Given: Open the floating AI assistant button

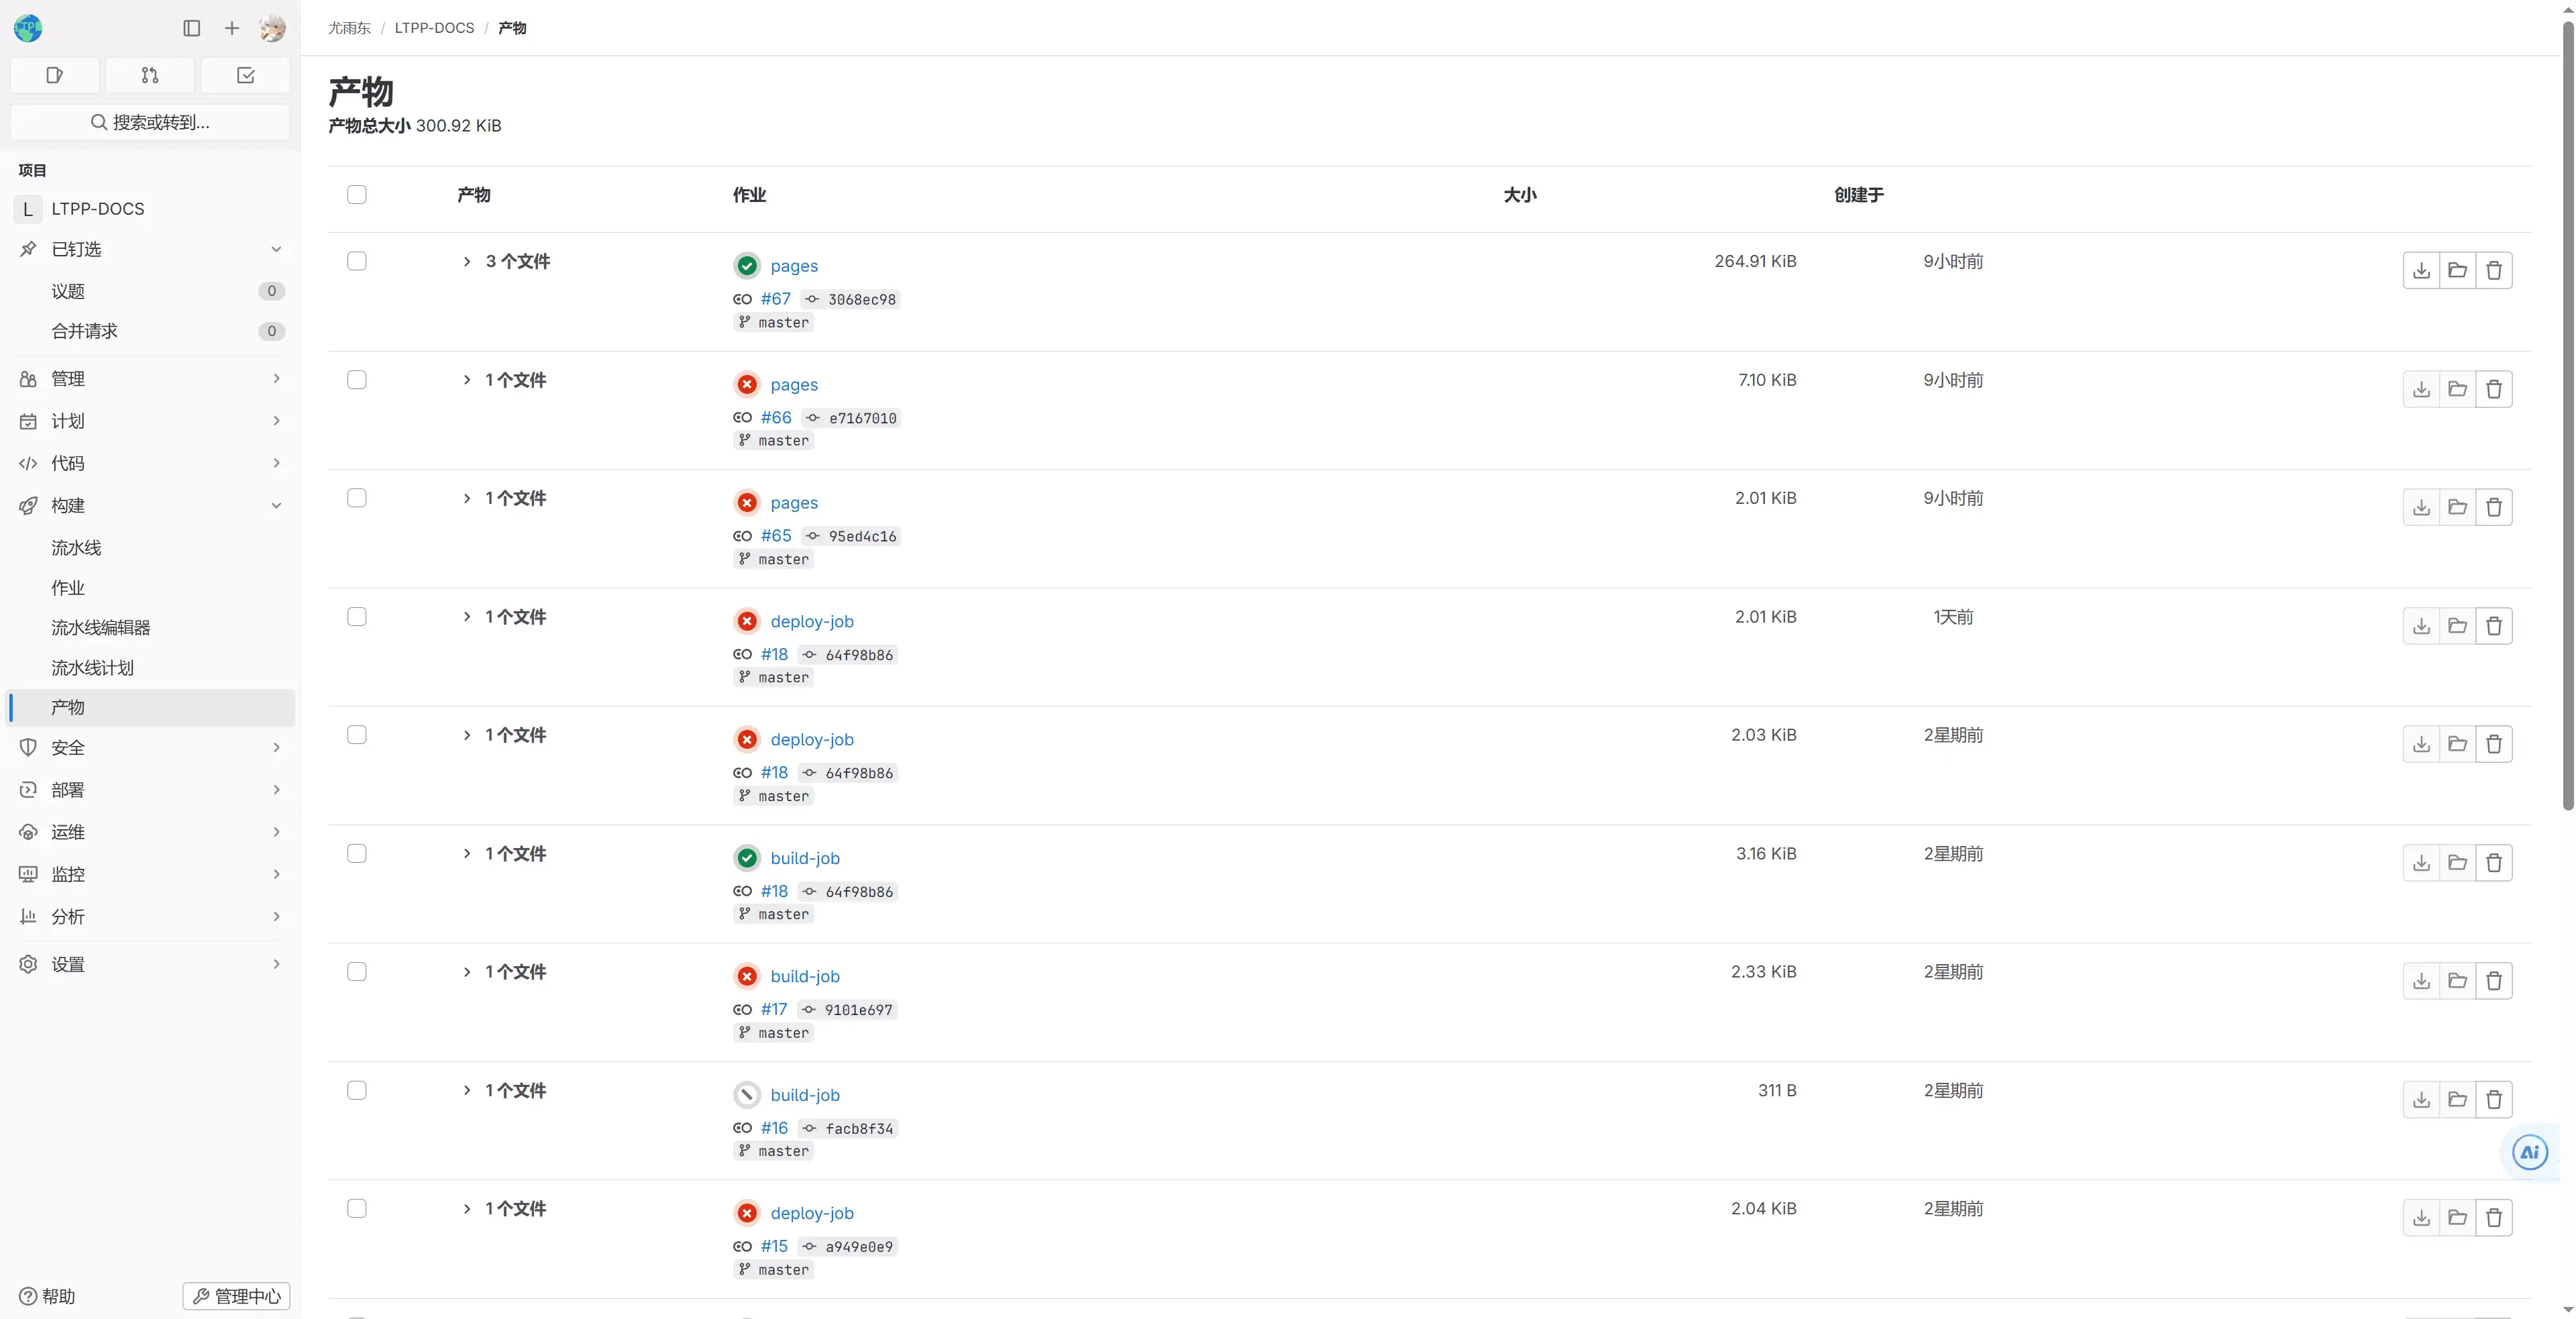Looking at the screenshot, I should click(2529, 1152).
